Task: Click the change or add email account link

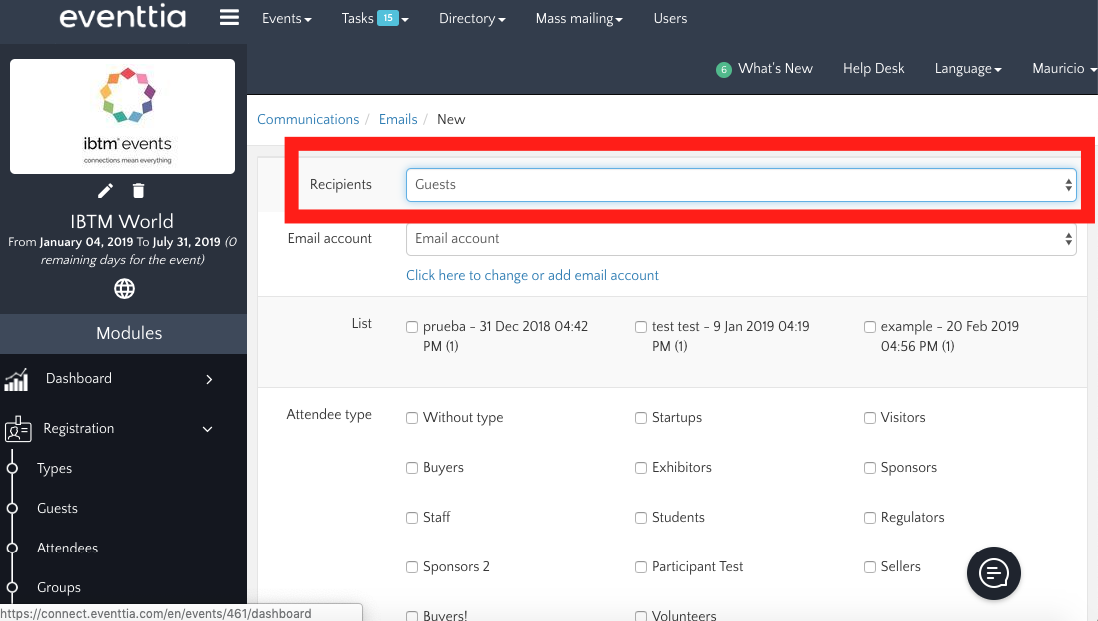Action: coord(532,275)
